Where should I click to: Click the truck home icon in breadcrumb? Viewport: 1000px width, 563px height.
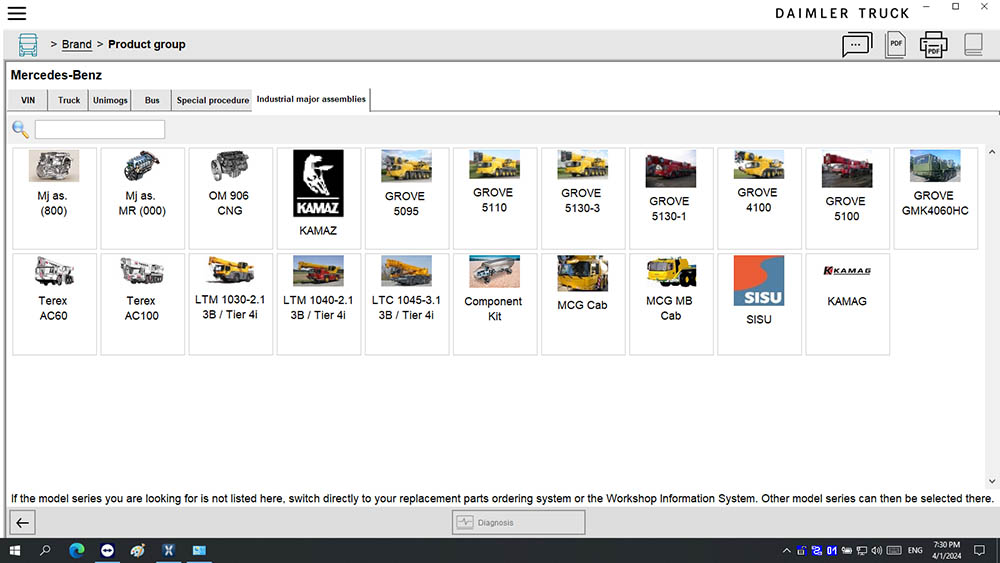(x=27, y=45)
